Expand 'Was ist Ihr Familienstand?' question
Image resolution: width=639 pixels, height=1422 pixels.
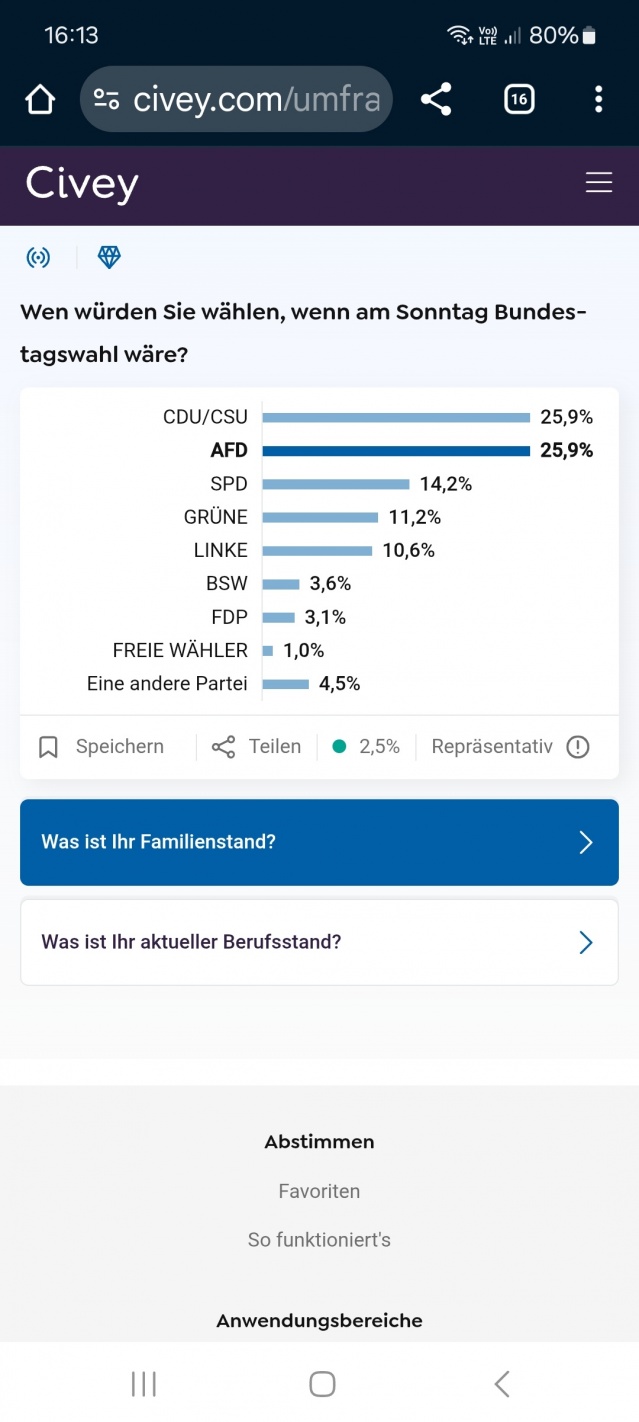point(319,842)
